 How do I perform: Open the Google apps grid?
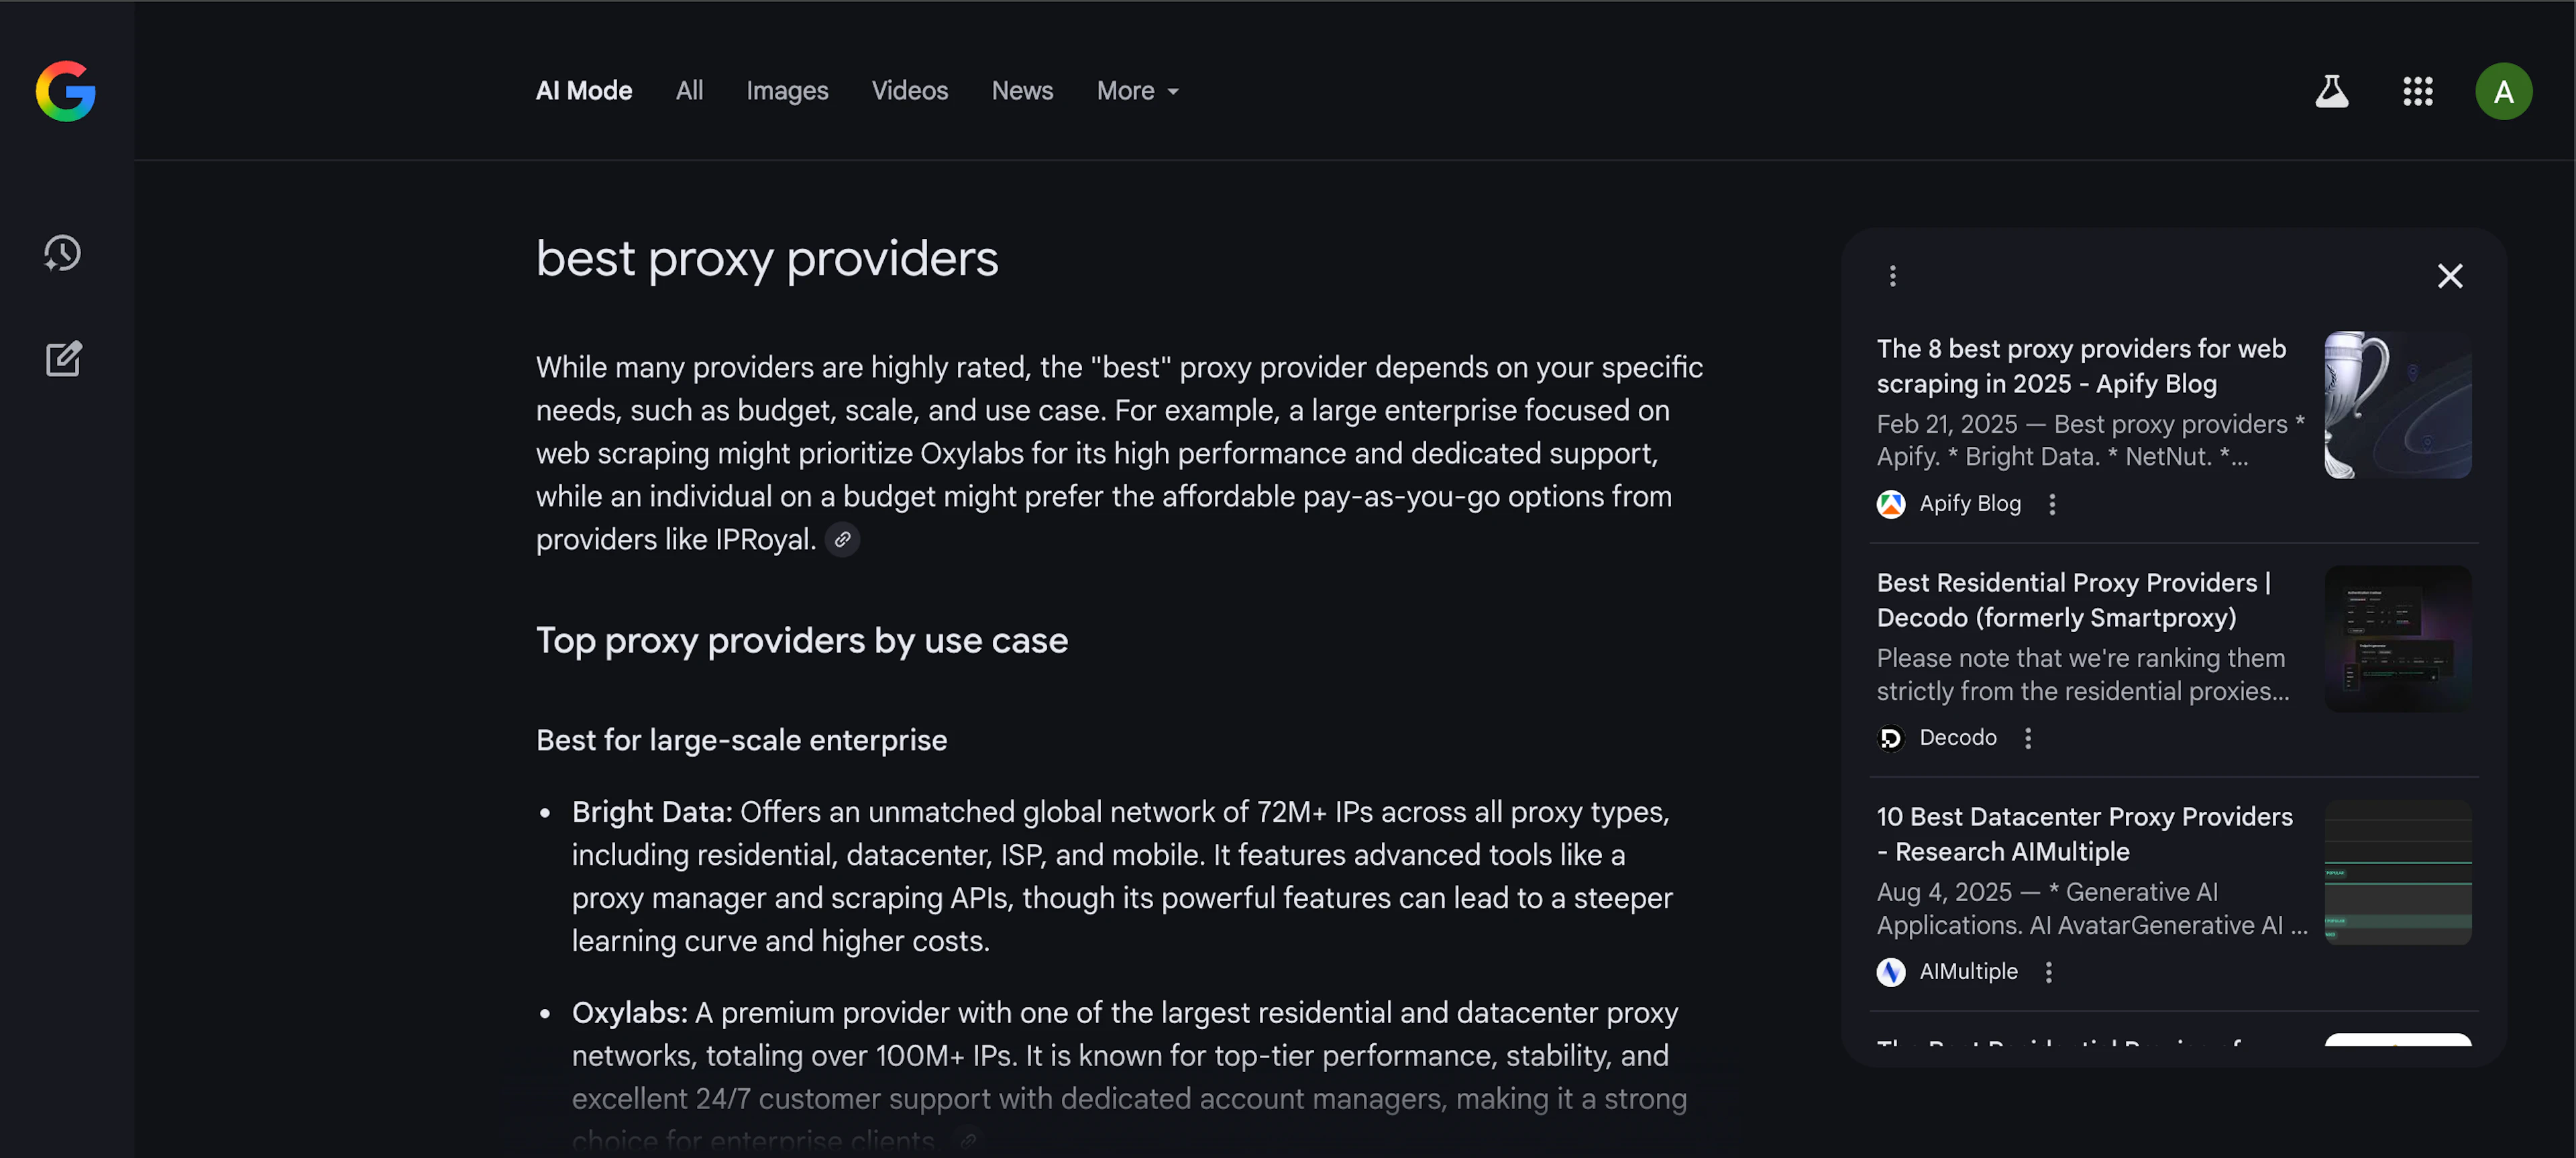[x=2417, y=91]
